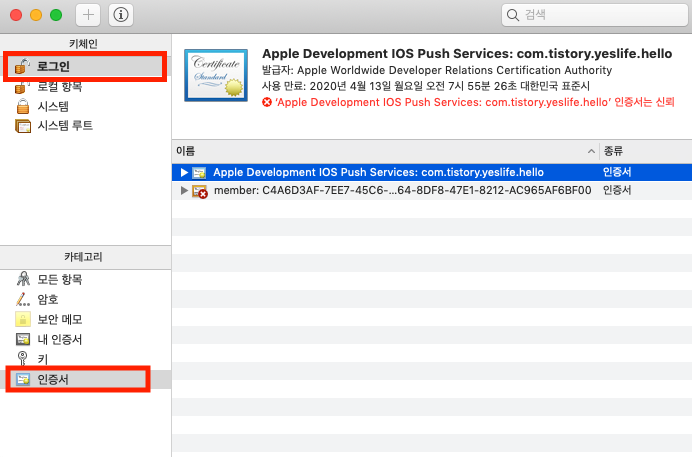Open the info inspector button

tap(121, 15)
